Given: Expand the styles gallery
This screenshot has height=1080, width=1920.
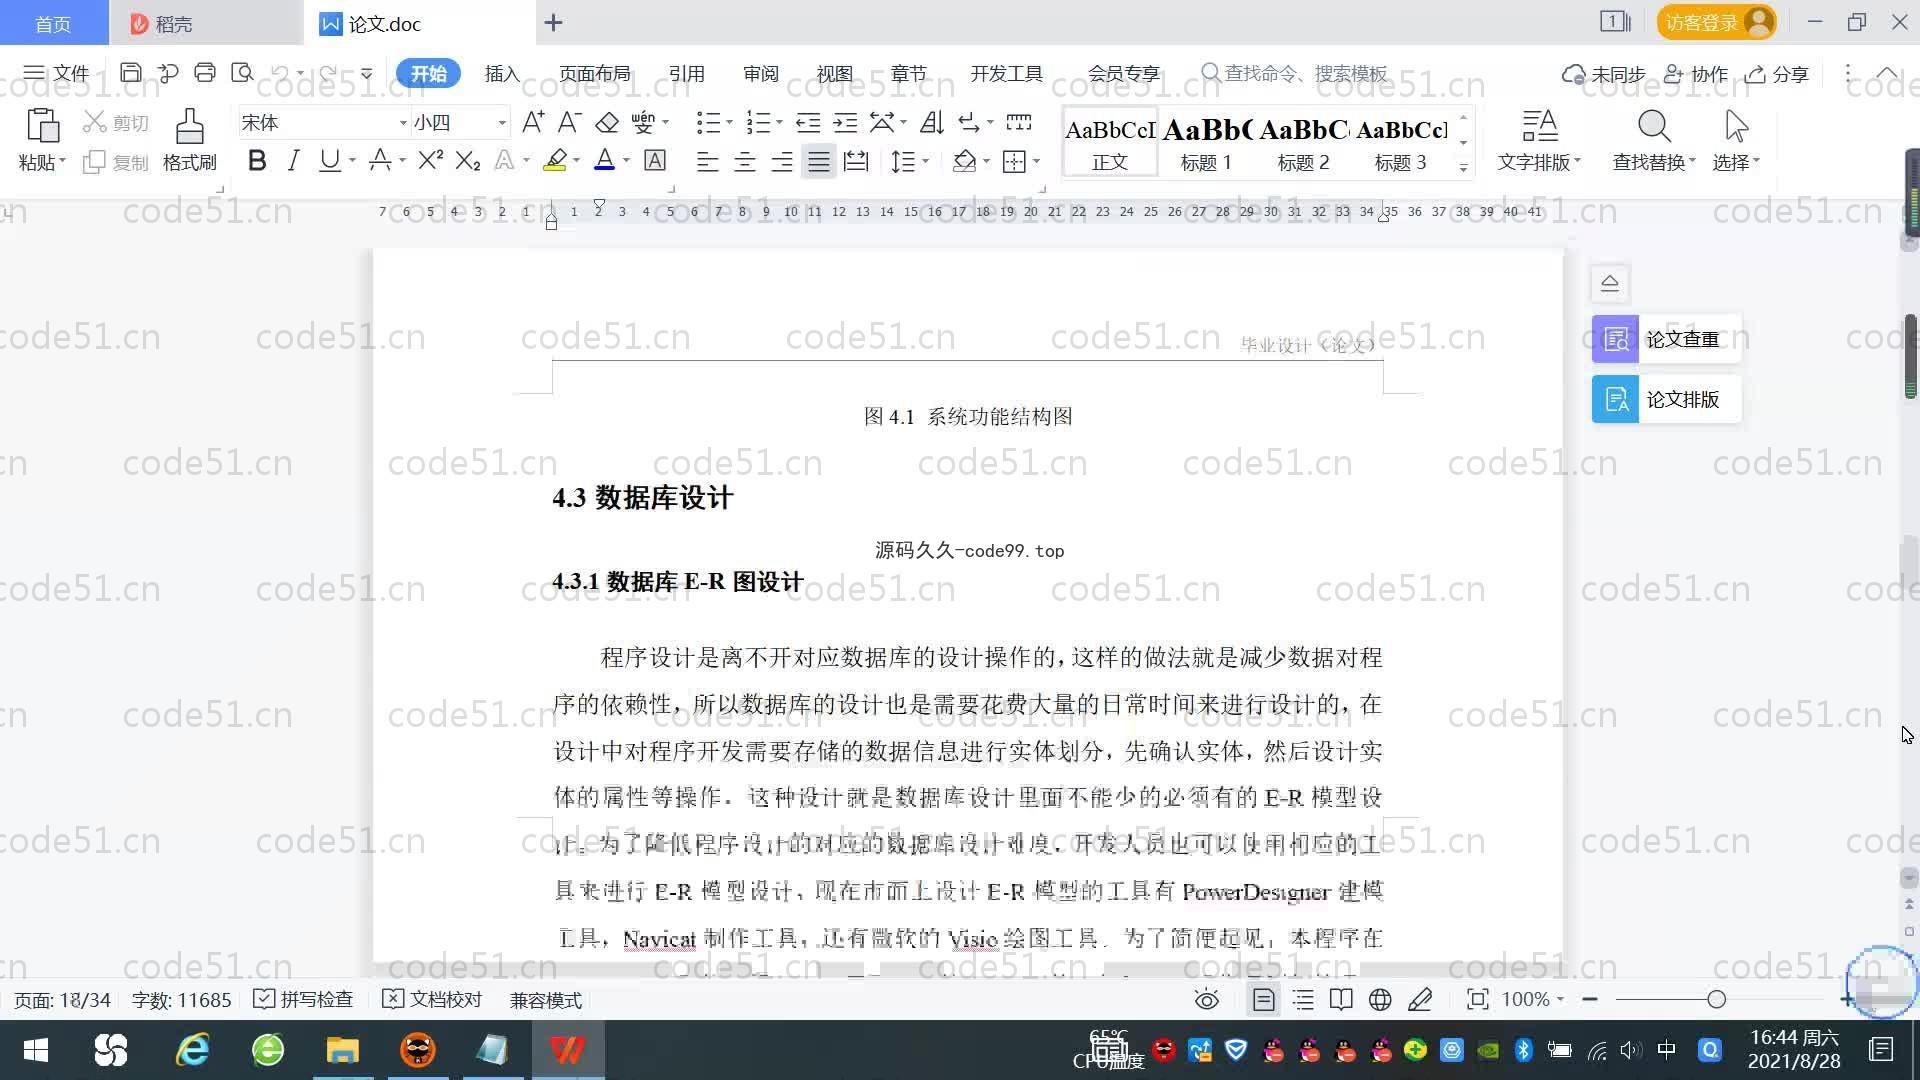Looking at the screenshot, I should click(x=1463, y=167).
